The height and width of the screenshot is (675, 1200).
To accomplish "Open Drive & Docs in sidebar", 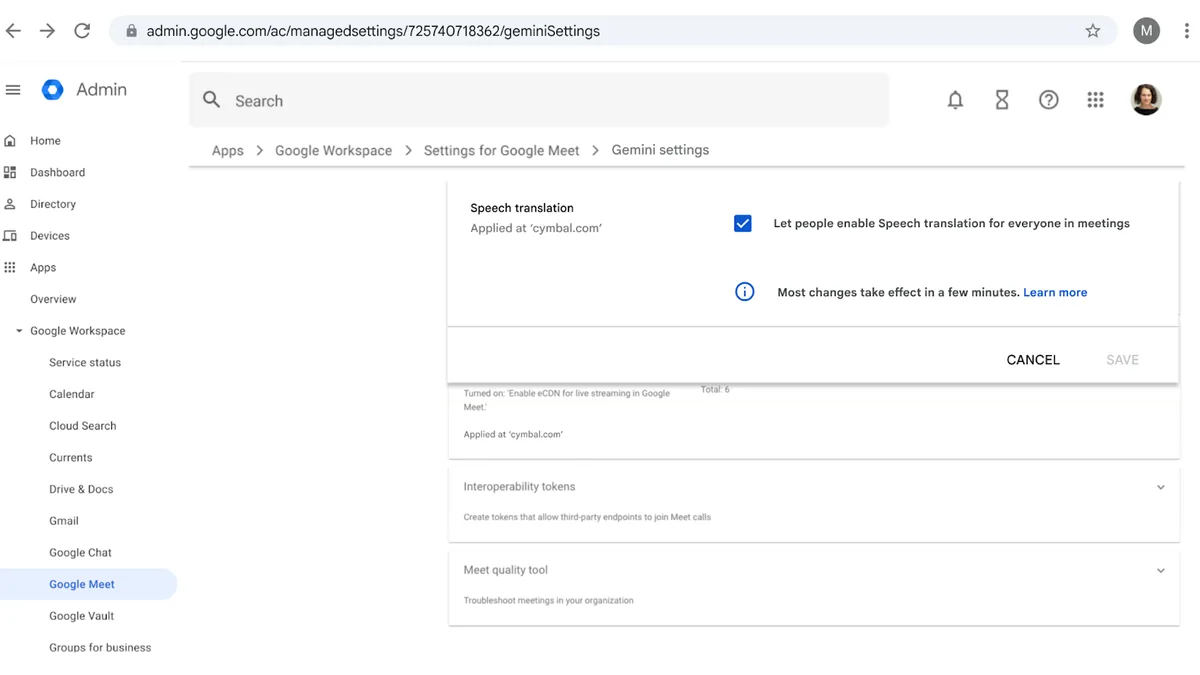I will pyautogui.click(x=81, y=489).
